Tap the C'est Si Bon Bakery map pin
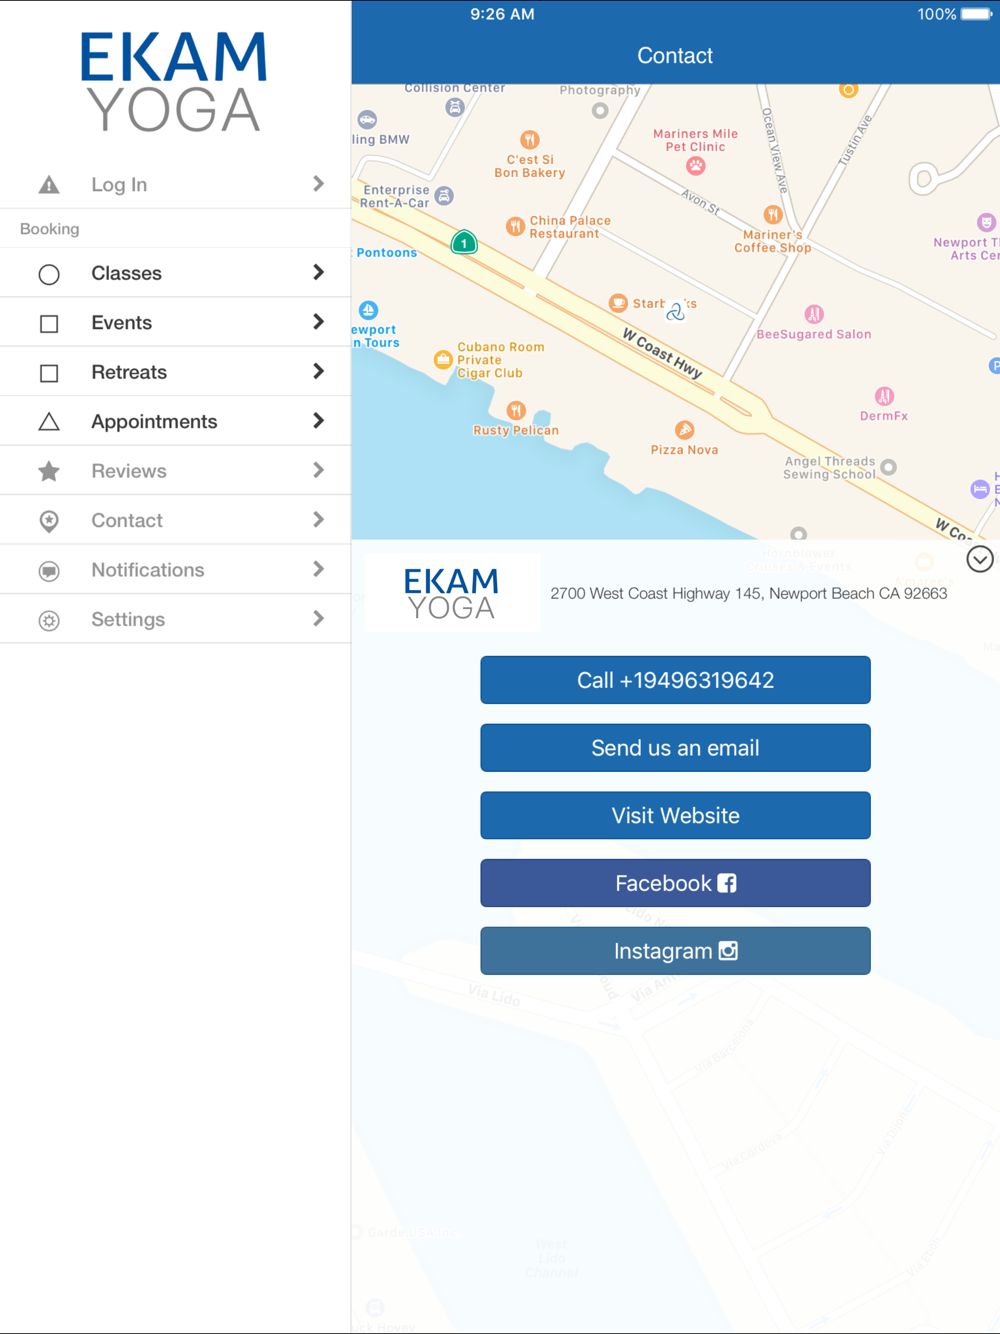The image size is (1000, 1334). [x=530, y=139]
